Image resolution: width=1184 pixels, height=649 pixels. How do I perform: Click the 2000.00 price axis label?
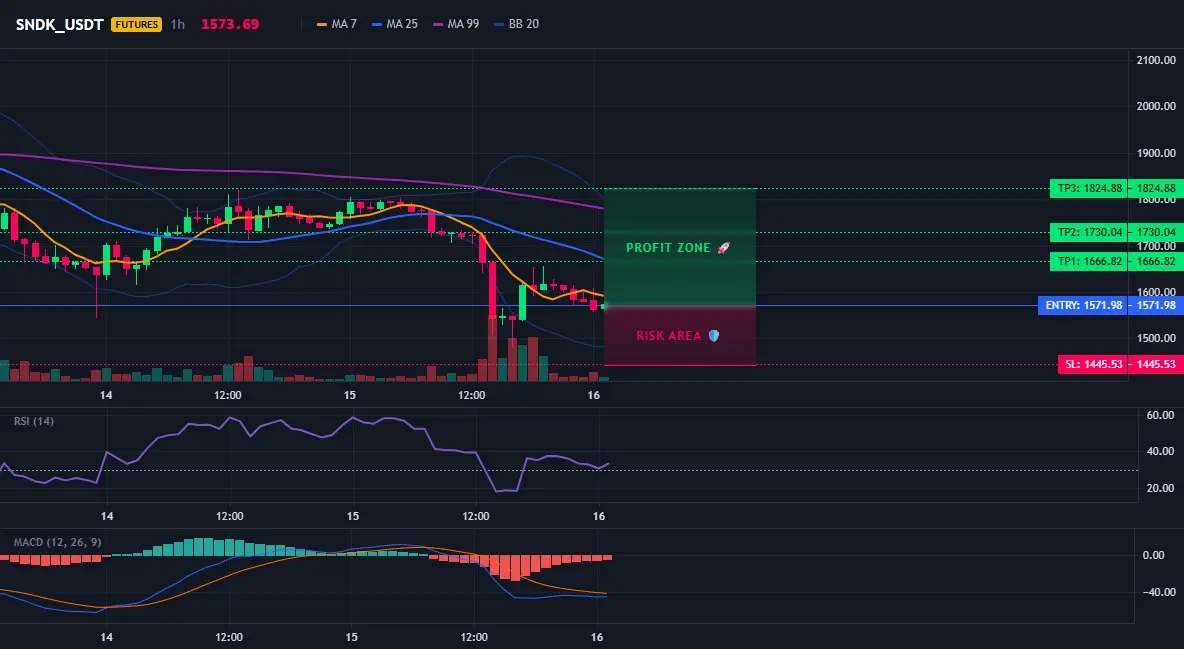coord(1156,107)
